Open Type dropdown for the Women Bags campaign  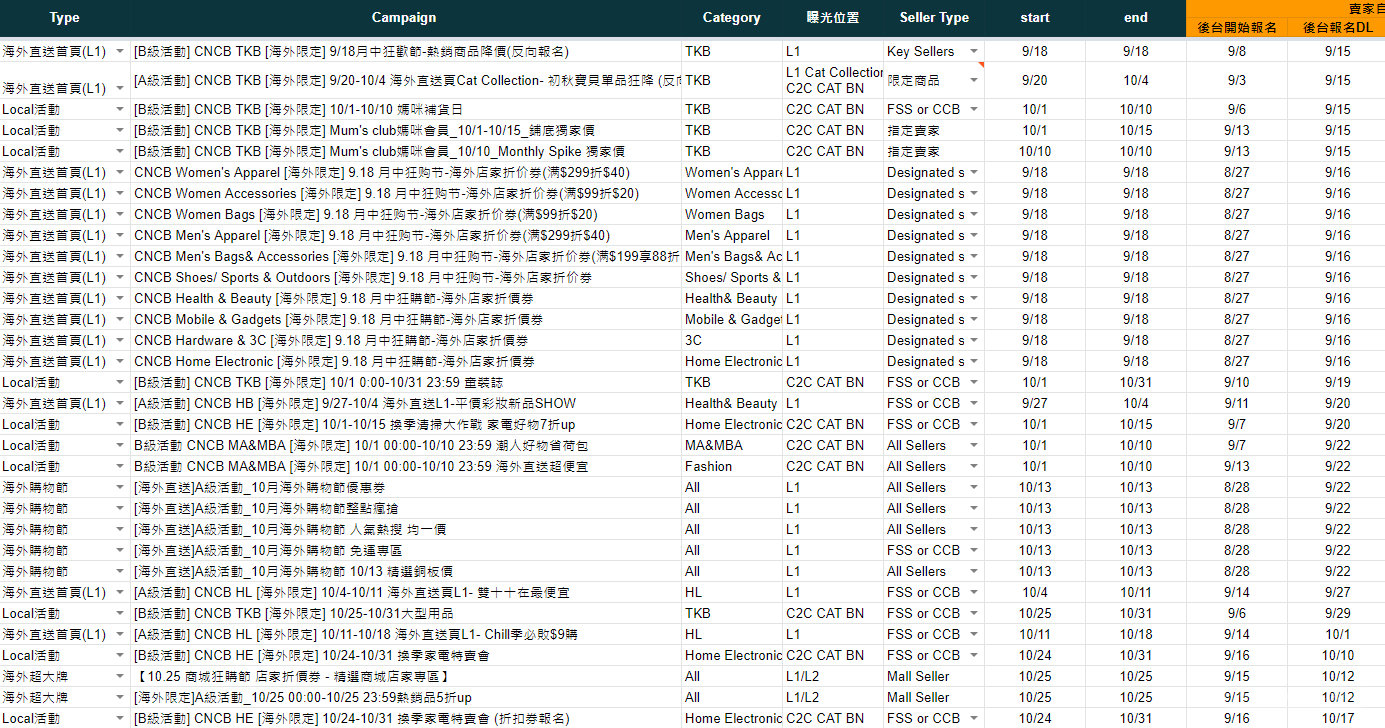click(120, 215)
